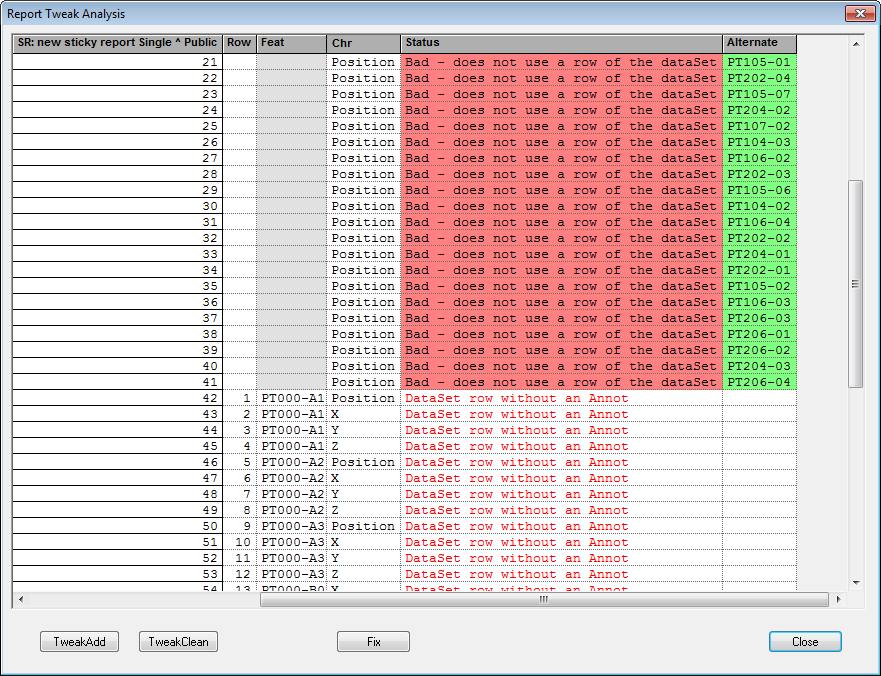Click the Chr column header
This screenshot has height=676, width=881.
(x=363, y=43)
